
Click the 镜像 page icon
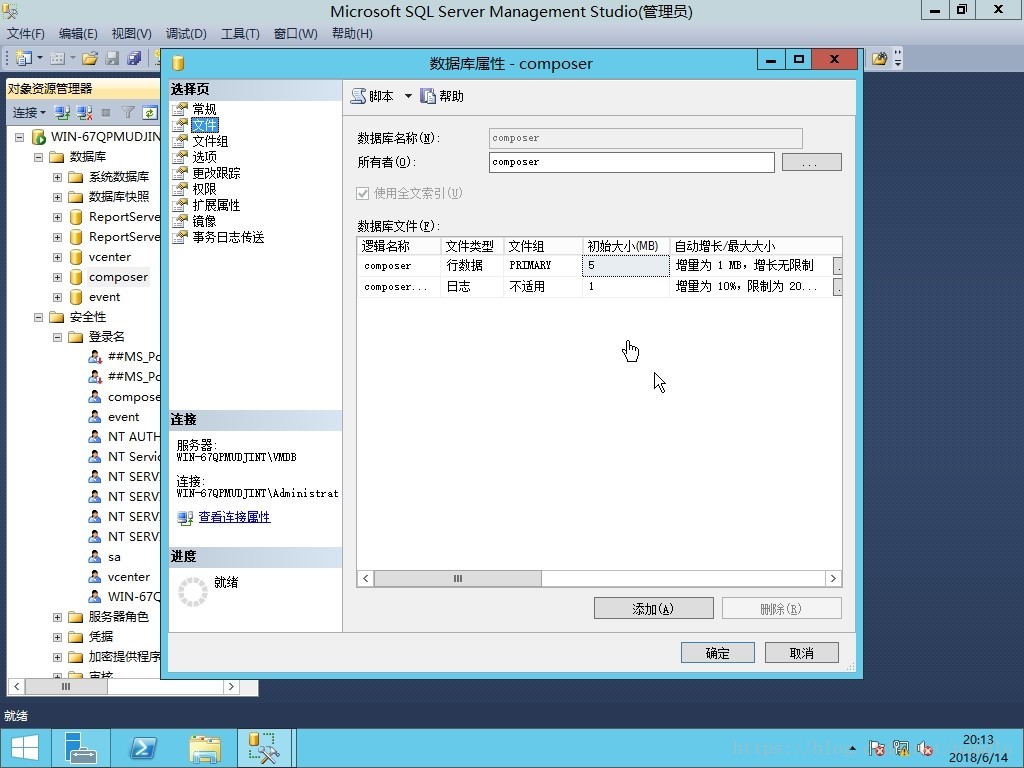pos(180,221)
